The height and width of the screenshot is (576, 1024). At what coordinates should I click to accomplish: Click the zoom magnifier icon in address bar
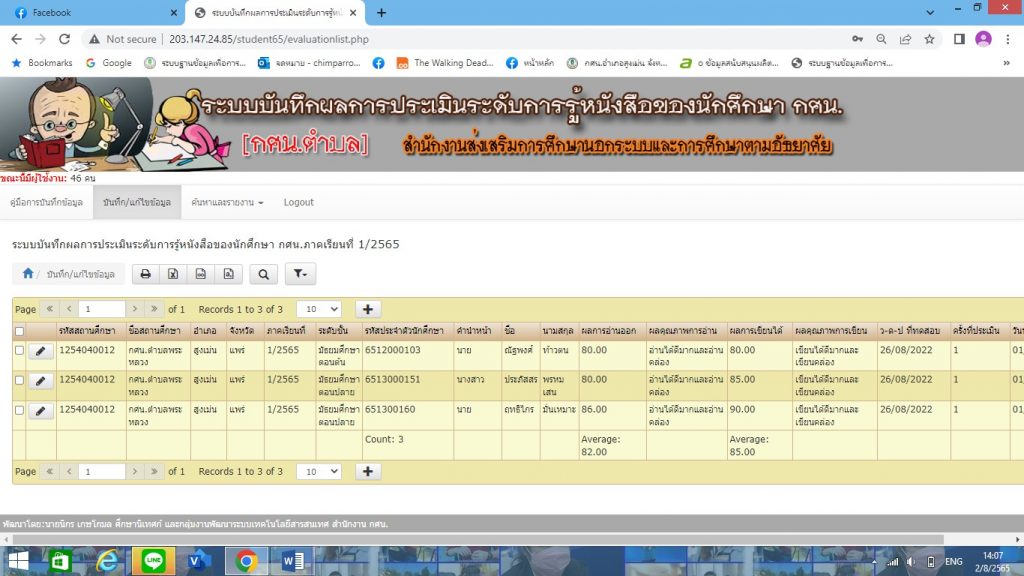[882, 39]
